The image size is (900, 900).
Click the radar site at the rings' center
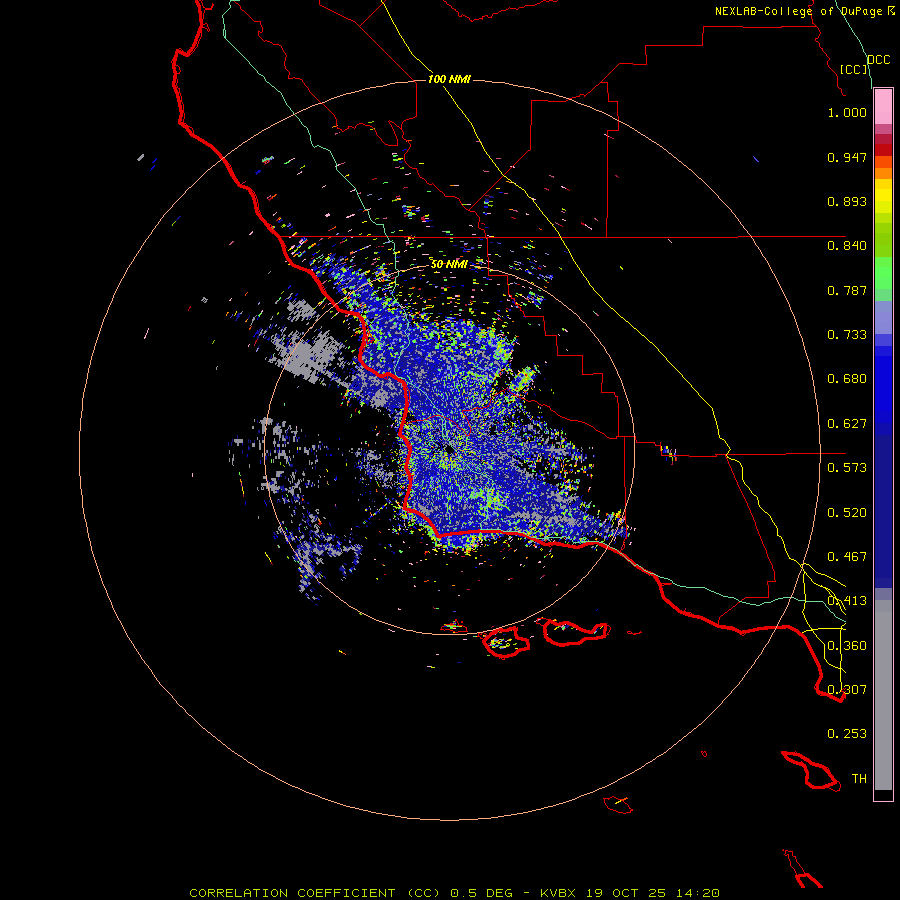449,450
